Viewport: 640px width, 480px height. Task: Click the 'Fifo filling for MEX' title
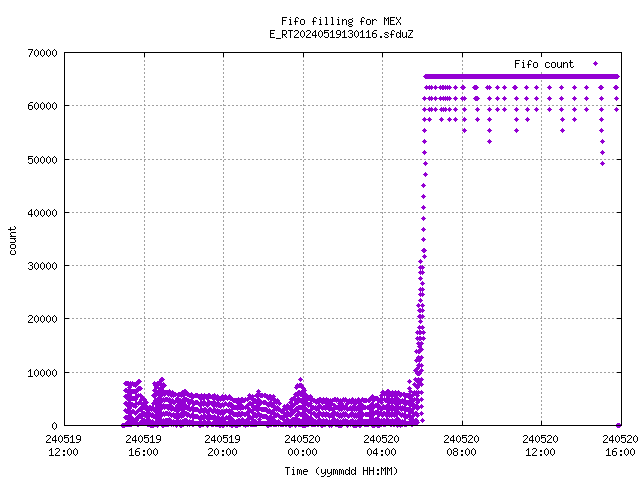[x=341, y=21]
